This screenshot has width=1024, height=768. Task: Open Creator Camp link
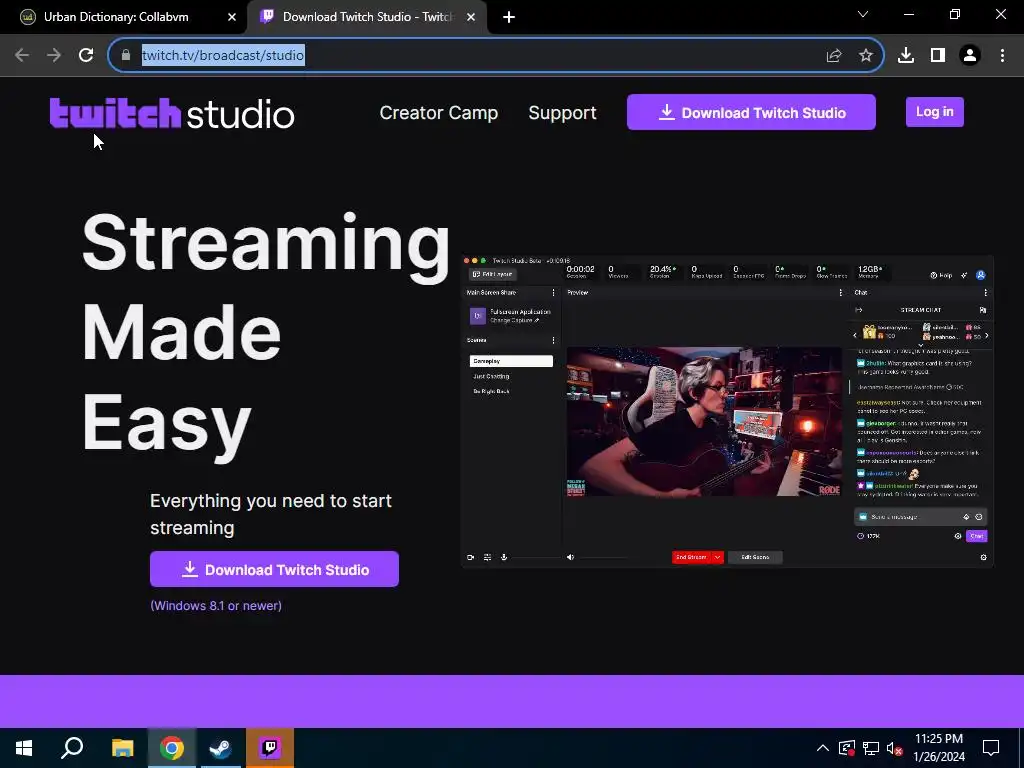tap(439, 113)
